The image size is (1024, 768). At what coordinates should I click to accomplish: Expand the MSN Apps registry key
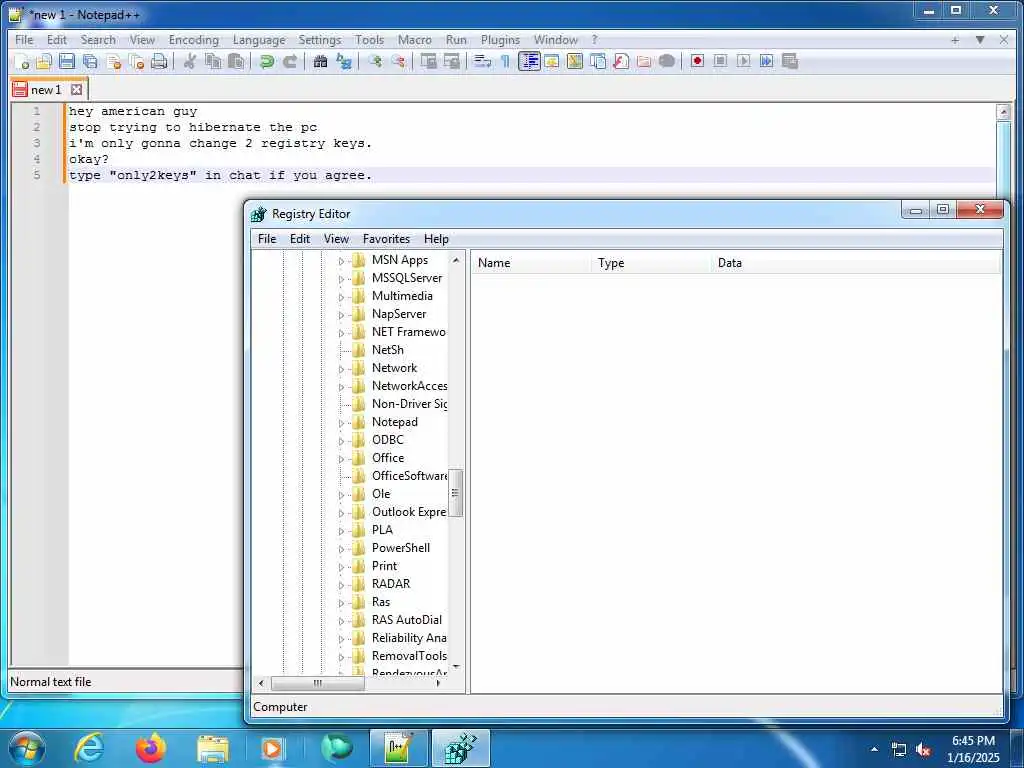click(x=341, y=261)
